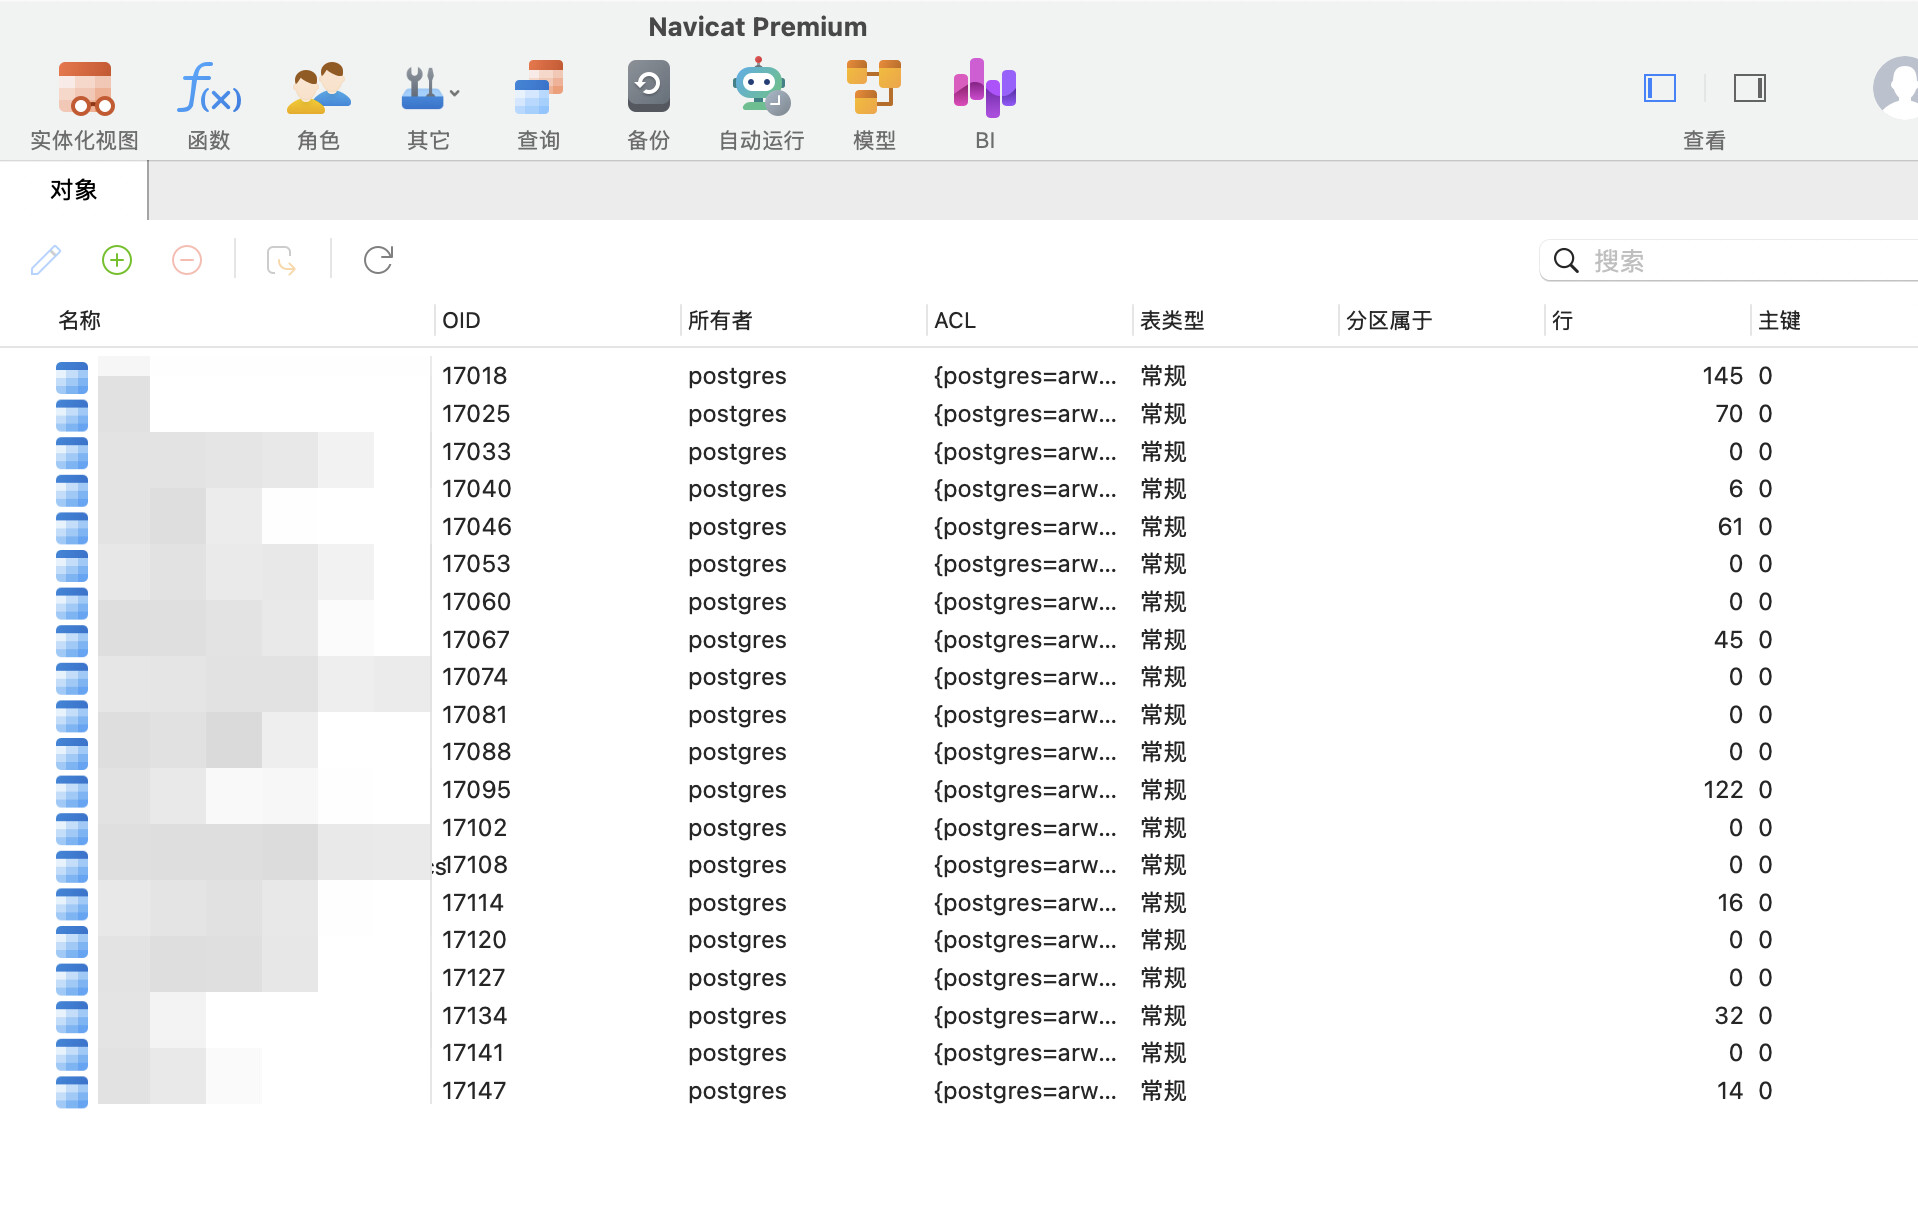The image size is (1918, 1210).
Task: Open the BI chart icon
Action: click(985, 87)
